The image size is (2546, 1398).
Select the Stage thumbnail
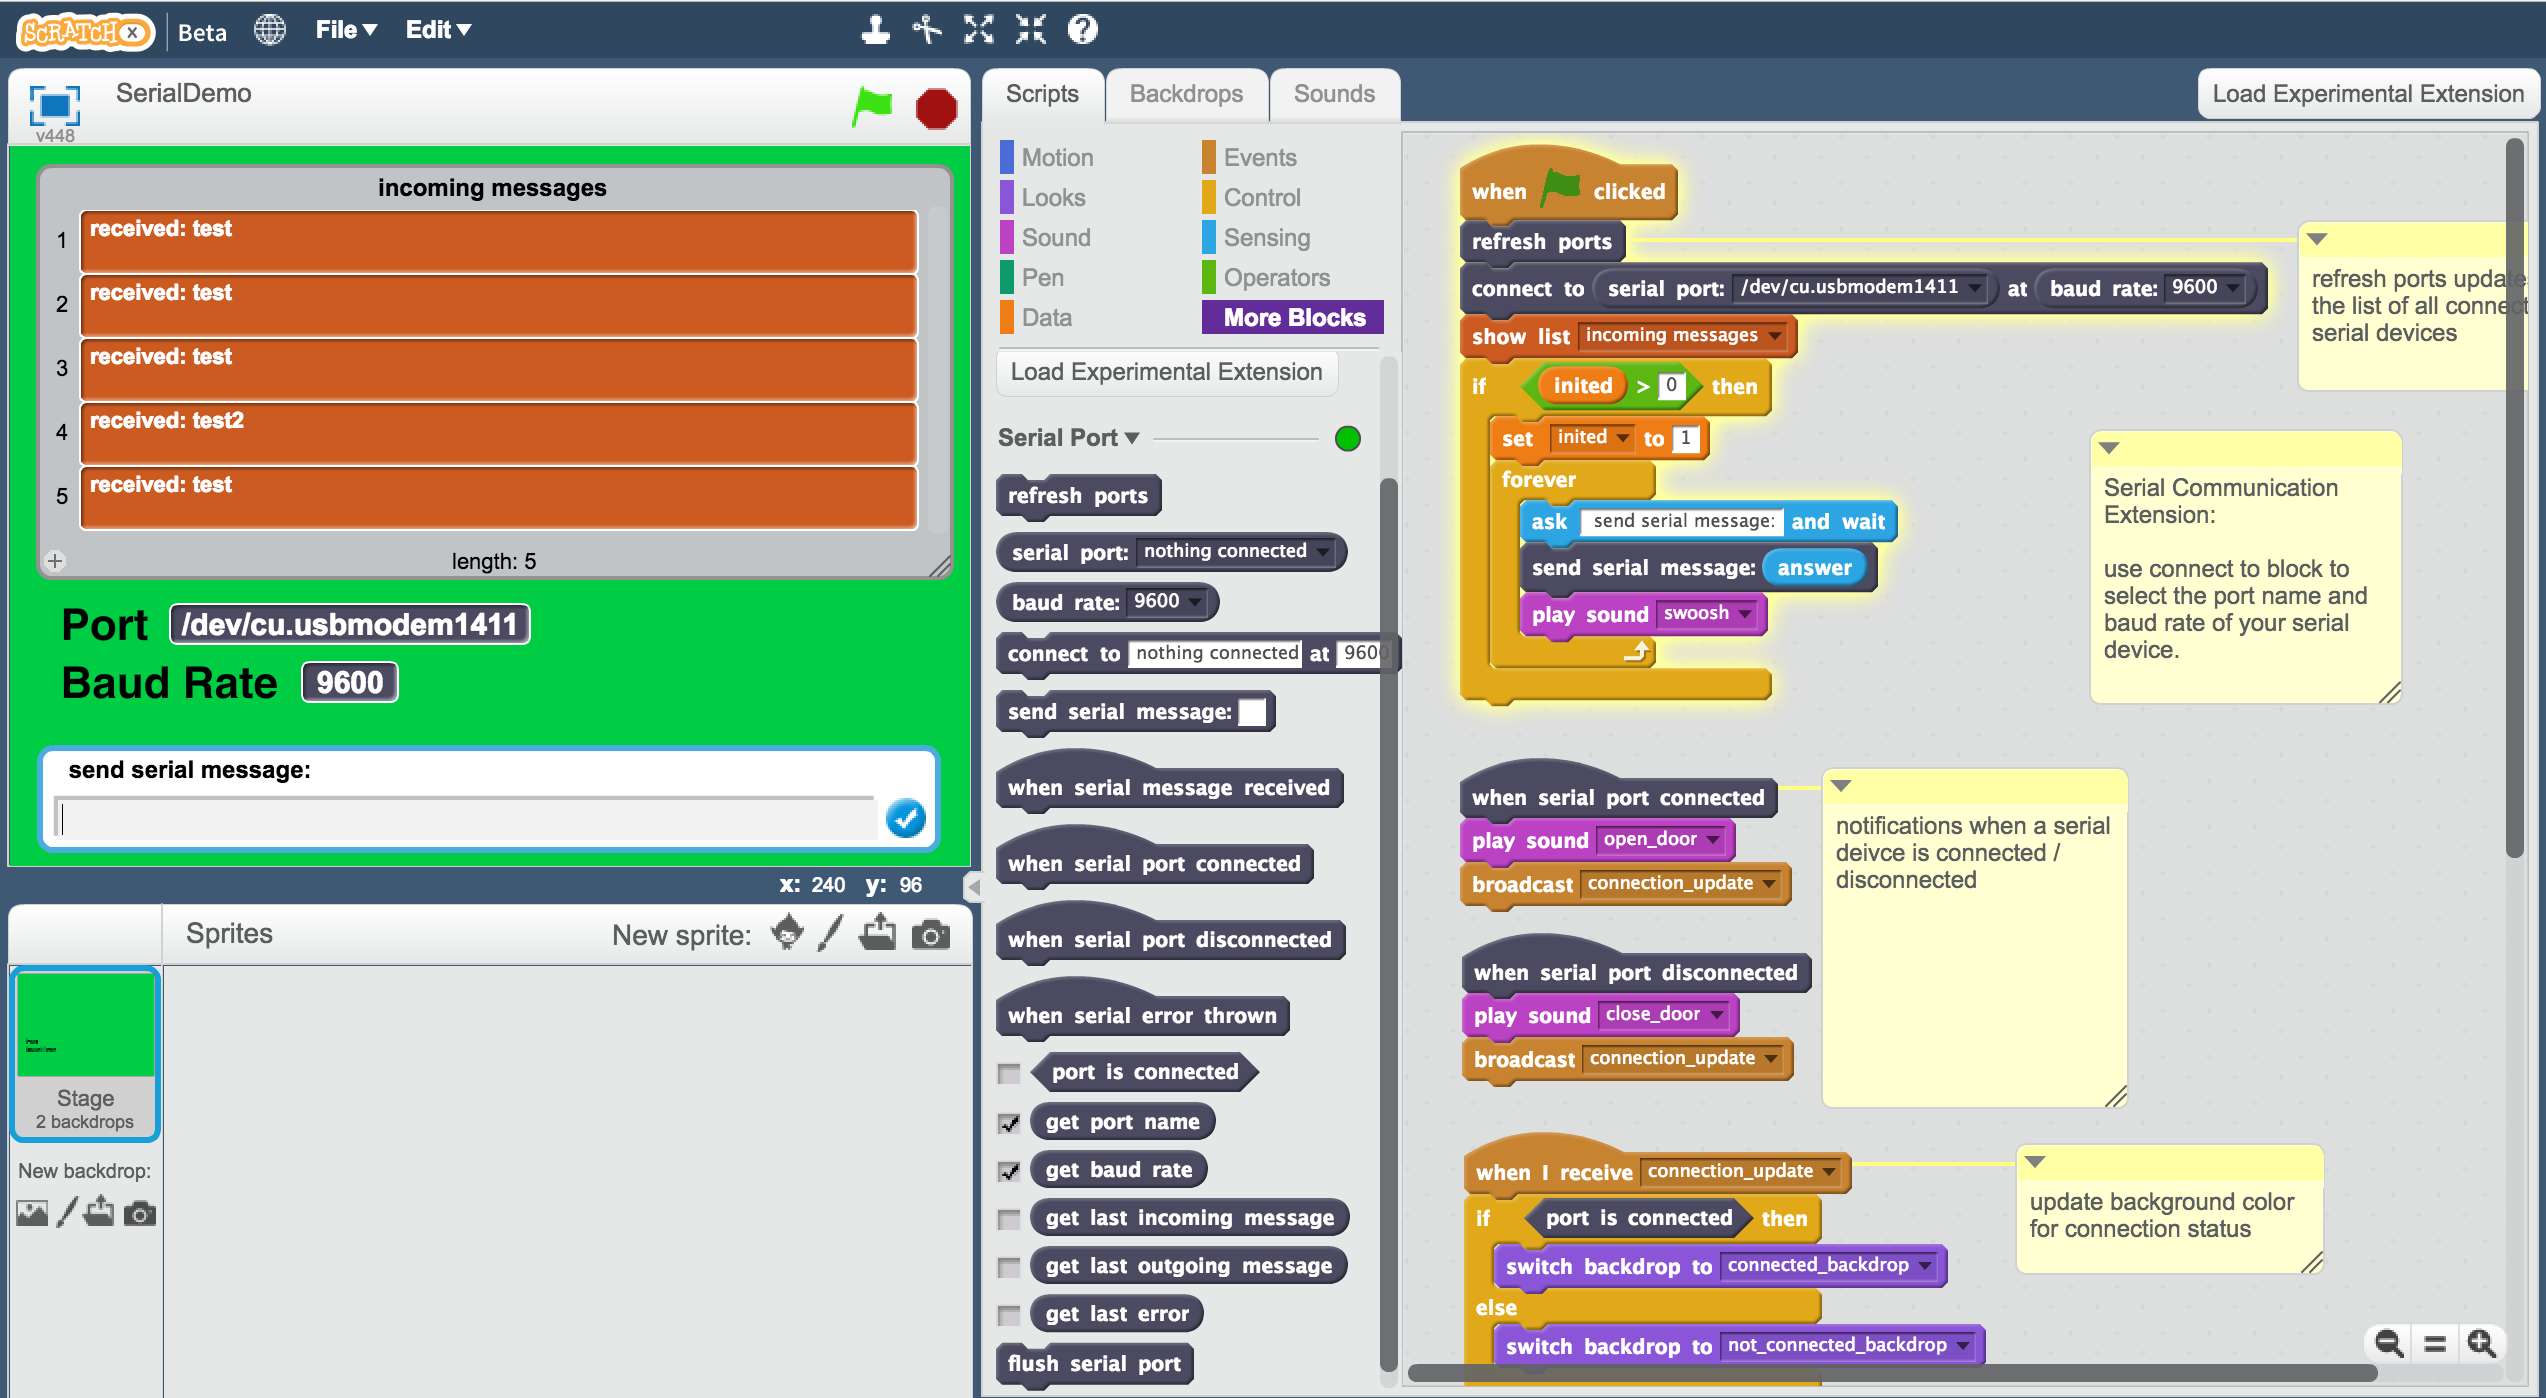[x=85, y=1053]
